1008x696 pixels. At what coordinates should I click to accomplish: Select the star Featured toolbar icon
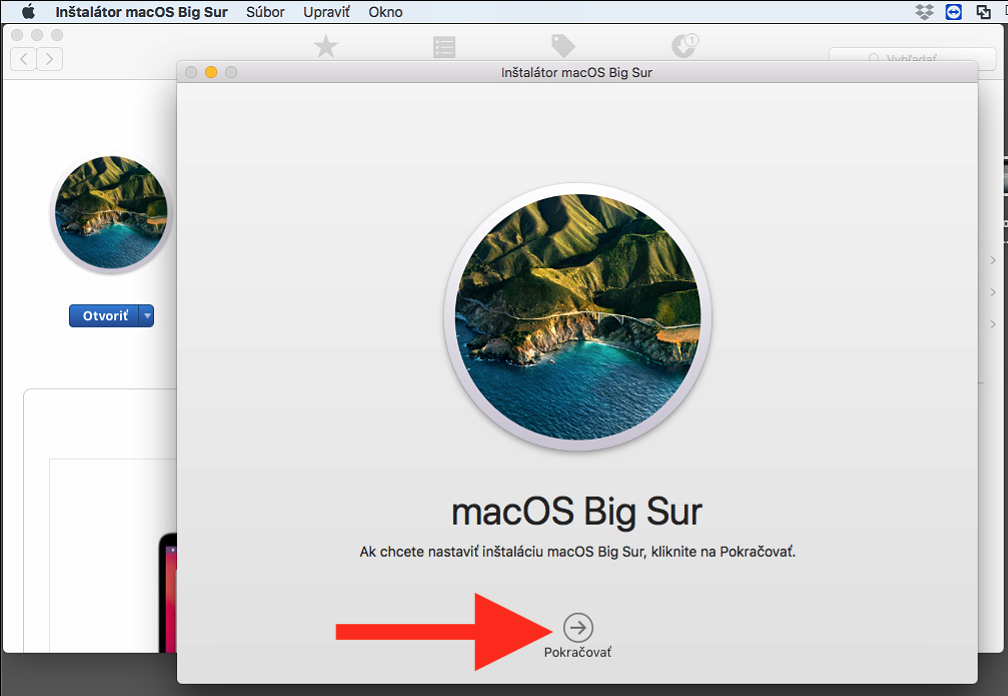[x=326, y=46]
